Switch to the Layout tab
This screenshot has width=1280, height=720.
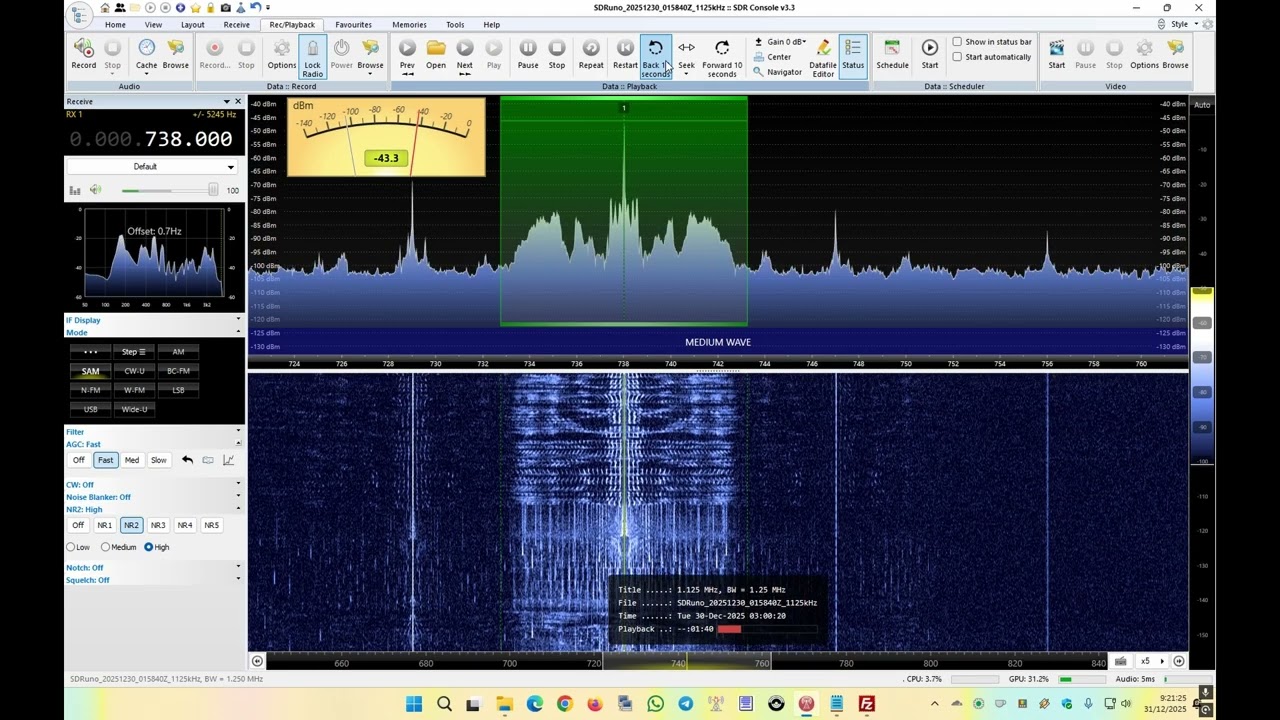coord(192,25)
